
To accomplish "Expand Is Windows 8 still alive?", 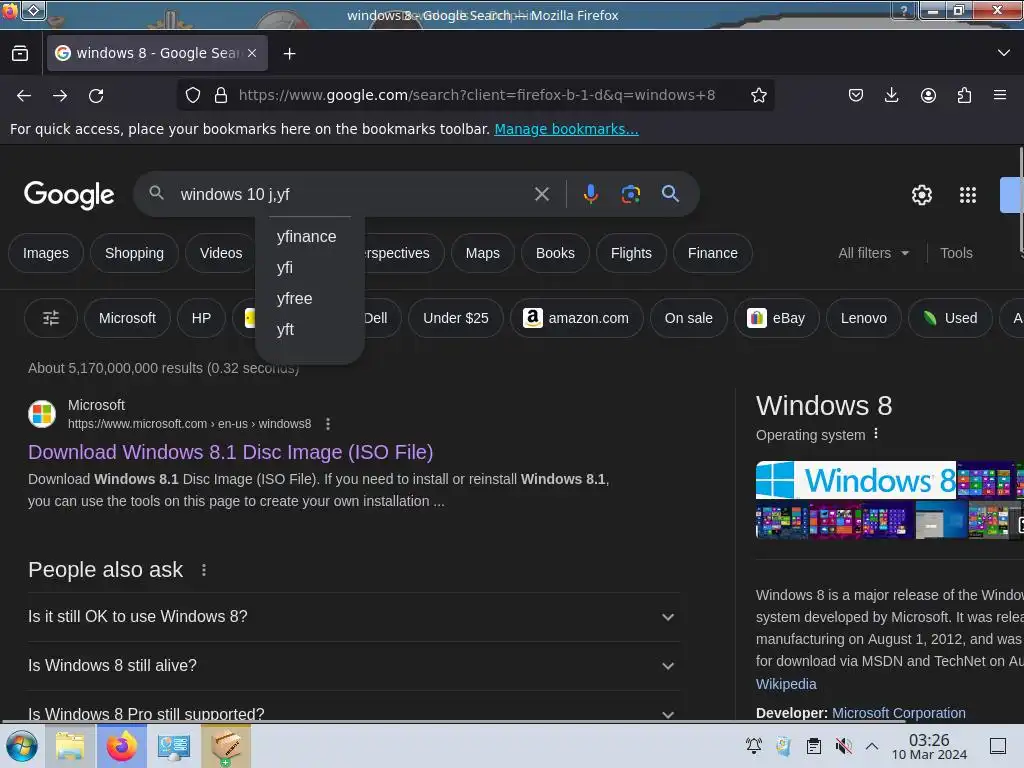I will 353,665.
